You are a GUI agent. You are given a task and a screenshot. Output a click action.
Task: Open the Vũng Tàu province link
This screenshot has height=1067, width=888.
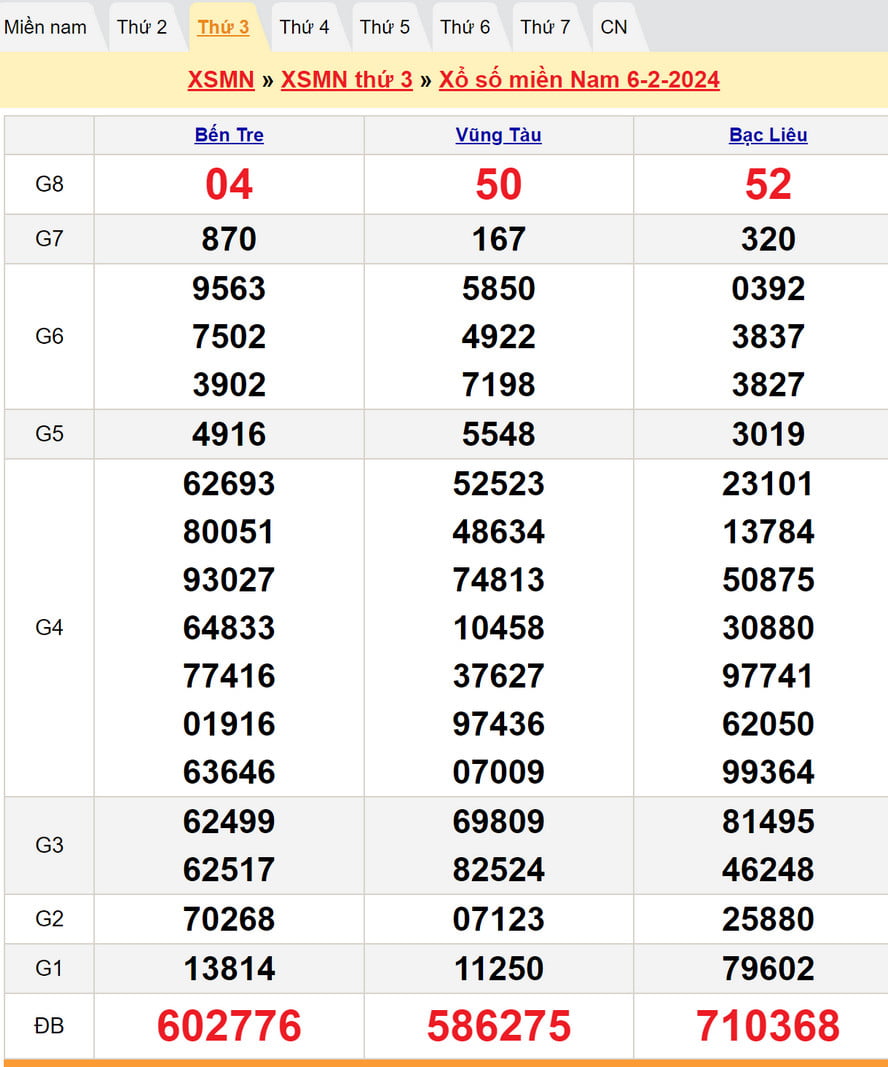(498, 135)
